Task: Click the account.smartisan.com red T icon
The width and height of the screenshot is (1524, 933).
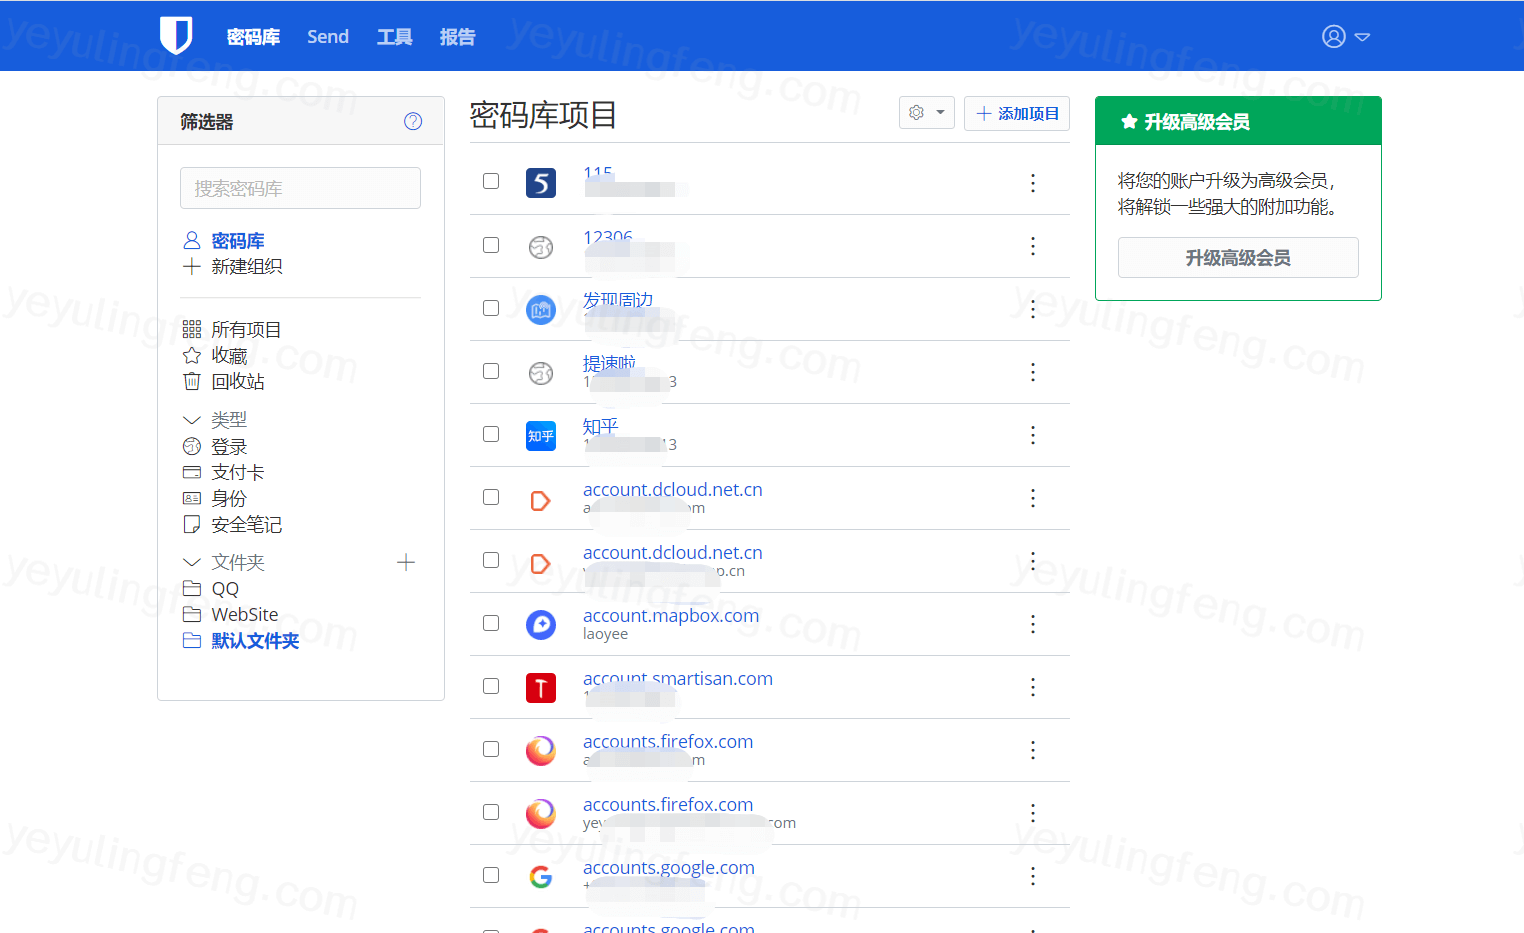Action: pos(541,688)
